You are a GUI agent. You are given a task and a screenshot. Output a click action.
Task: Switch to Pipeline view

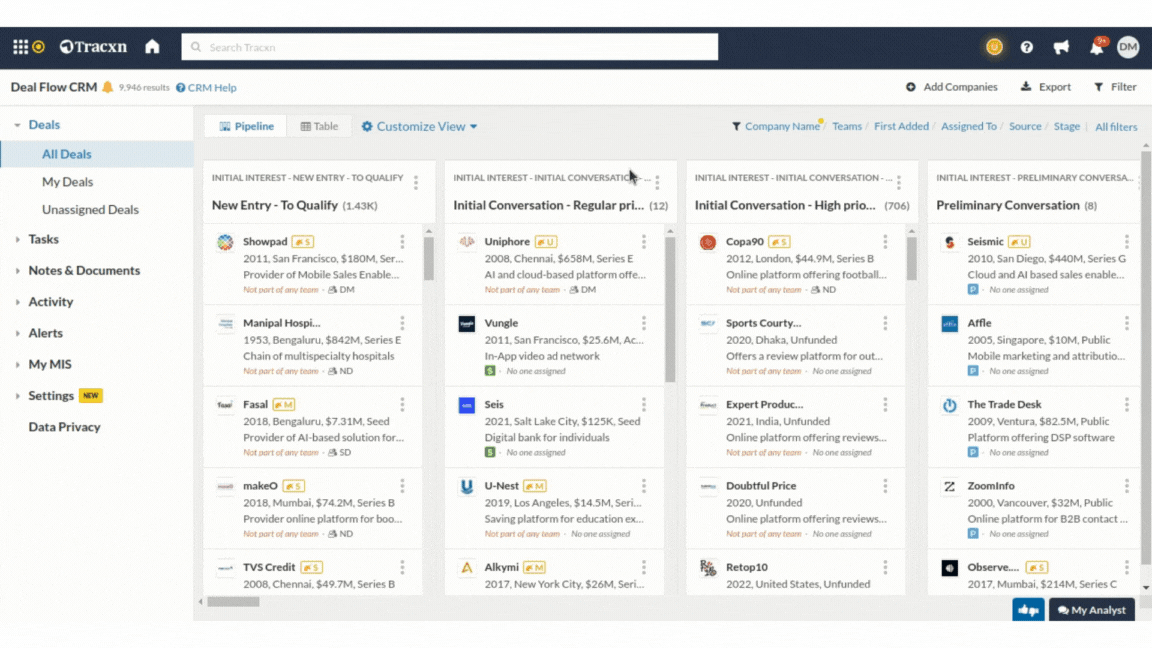(245, 126)
